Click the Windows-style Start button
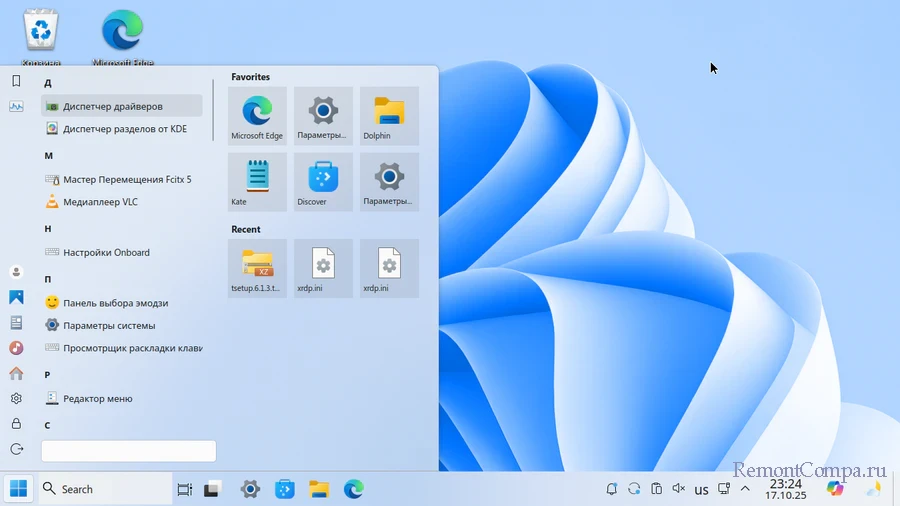The image size is (900, 506). pyautogui.click(x=17, y=489)
